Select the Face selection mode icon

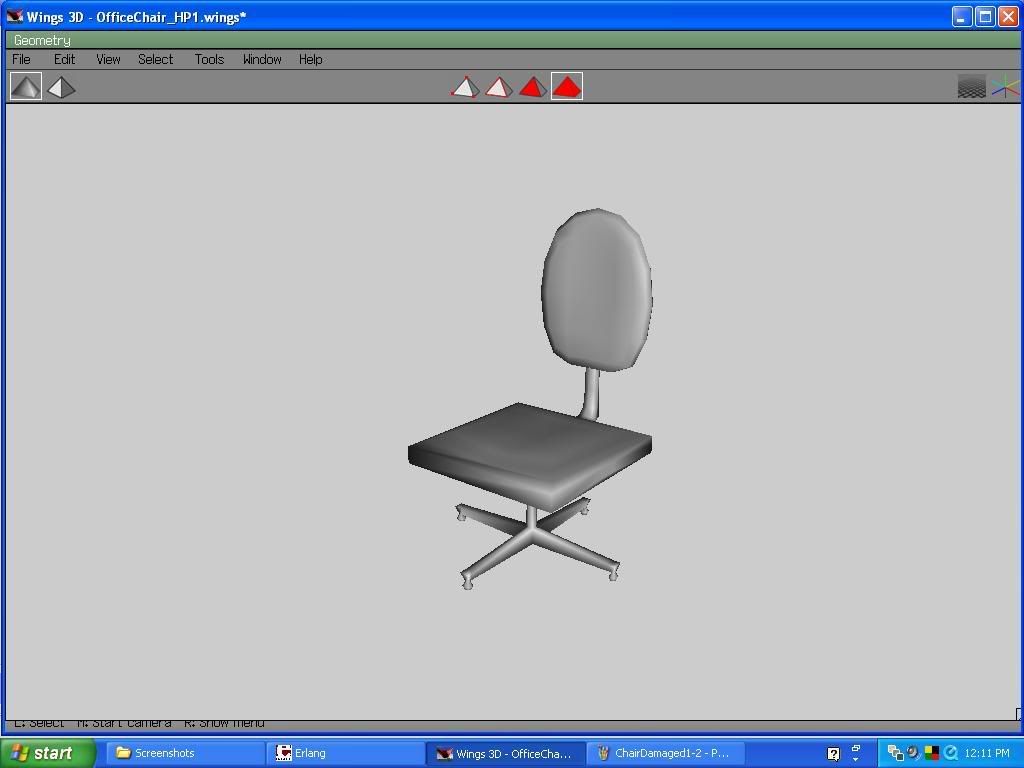(x=533, y=87)
